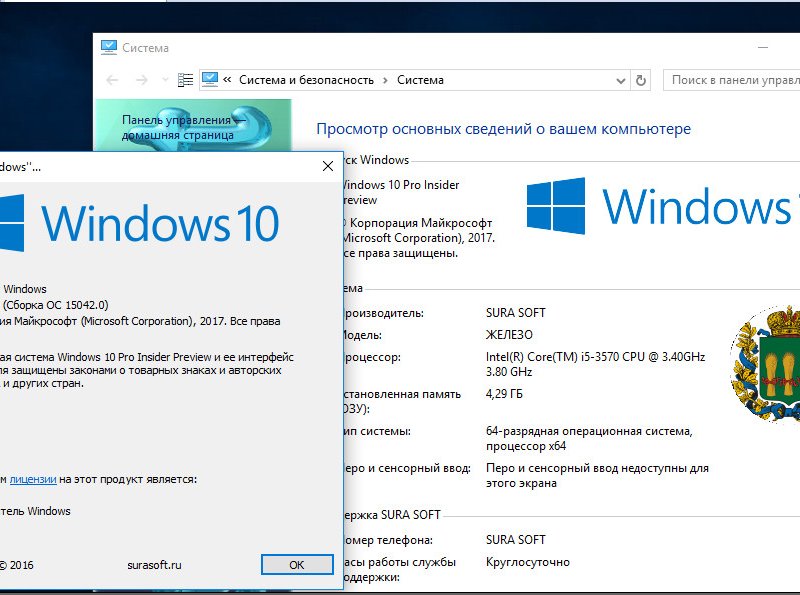Expand the chevron after "Система и безопасность"
The height and width of the screenshot is (595, 800).
point(385,80)
